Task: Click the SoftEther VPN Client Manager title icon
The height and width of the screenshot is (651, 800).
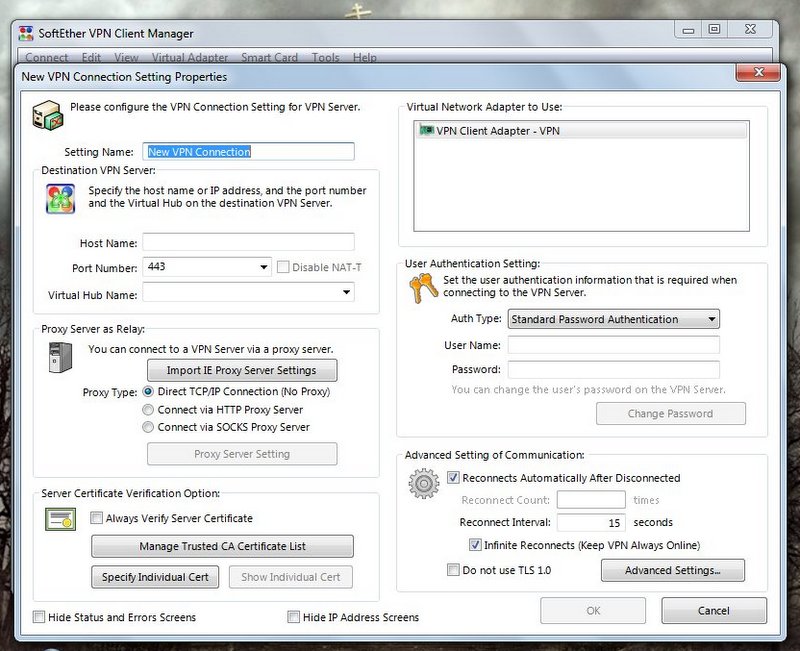Action: 26,33
